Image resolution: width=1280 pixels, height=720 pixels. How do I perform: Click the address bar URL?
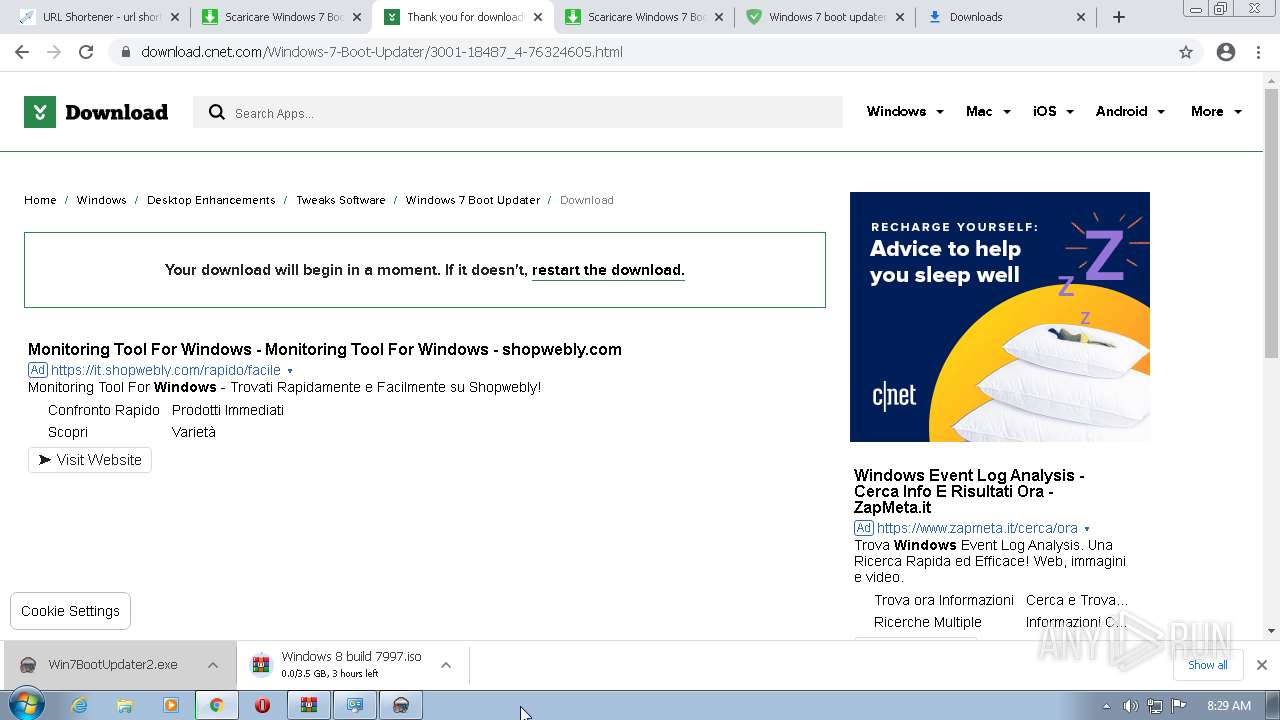coord(382,52)
